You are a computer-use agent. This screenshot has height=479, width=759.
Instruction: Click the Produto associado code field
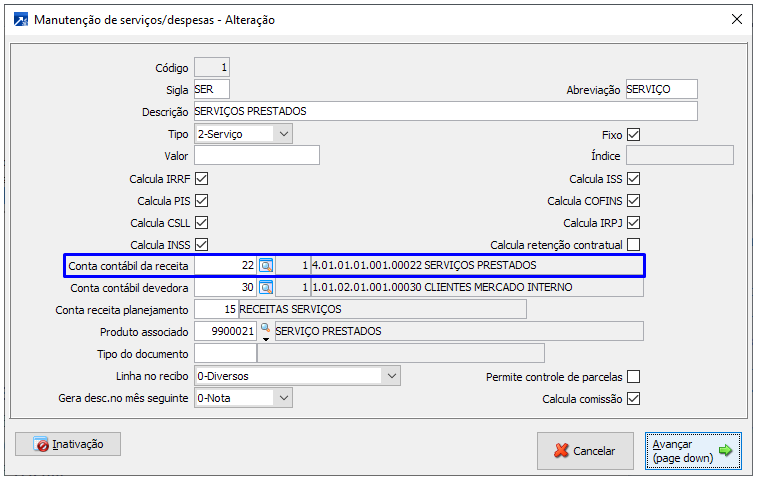coord(226,331)
